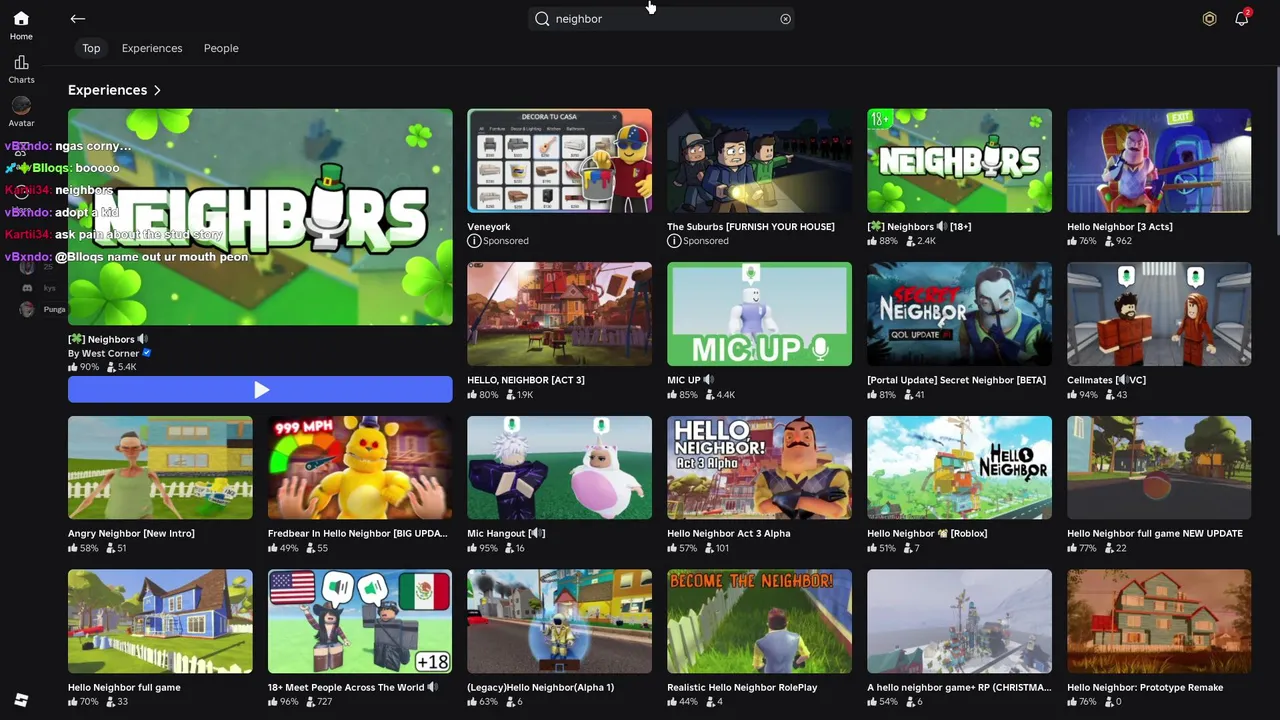Click [Portal Update] Secret Neighbor title

point(956,380)
